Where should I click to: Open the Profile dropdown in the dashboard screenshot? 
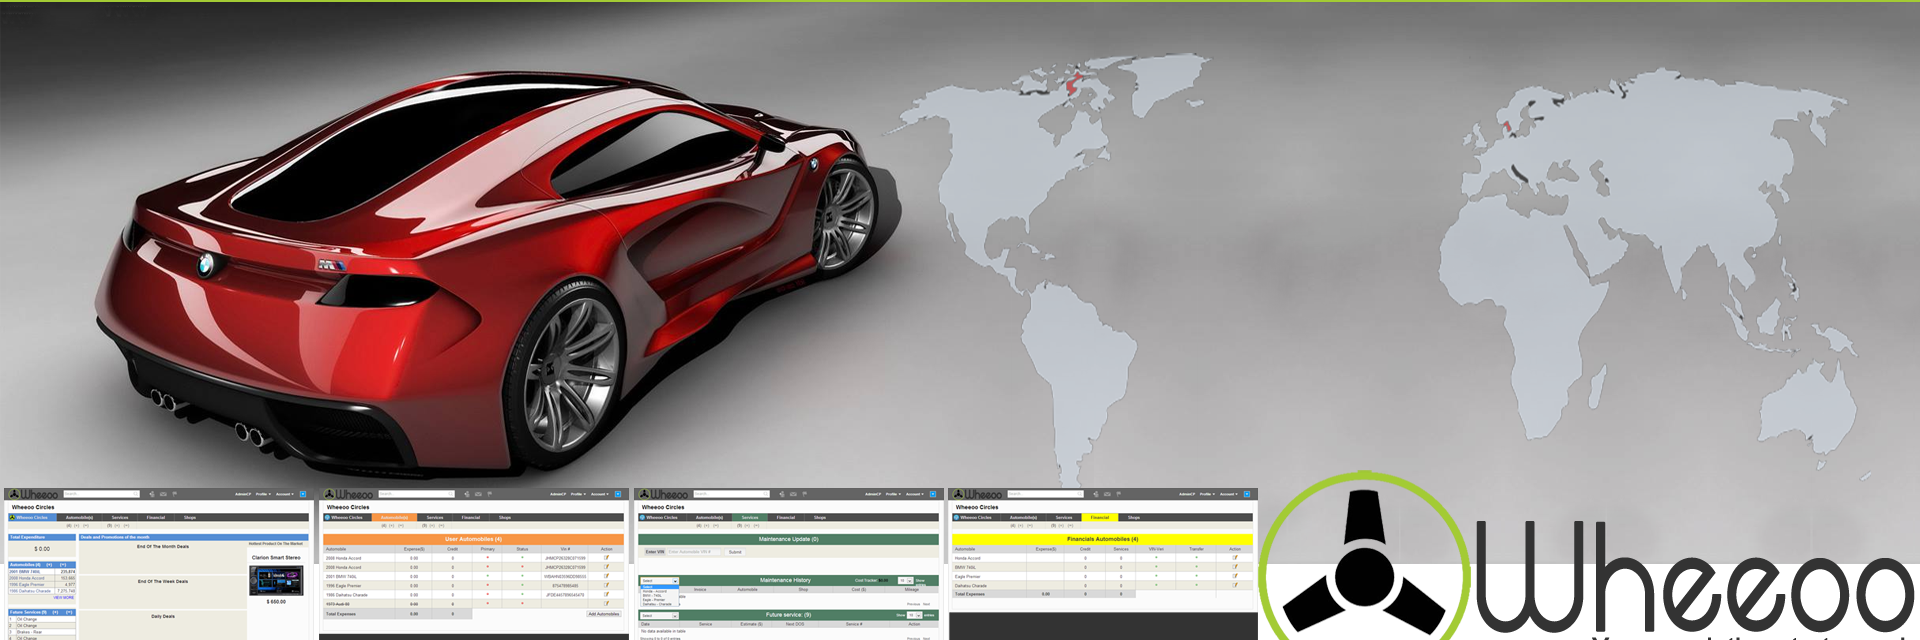pos(263,494)
